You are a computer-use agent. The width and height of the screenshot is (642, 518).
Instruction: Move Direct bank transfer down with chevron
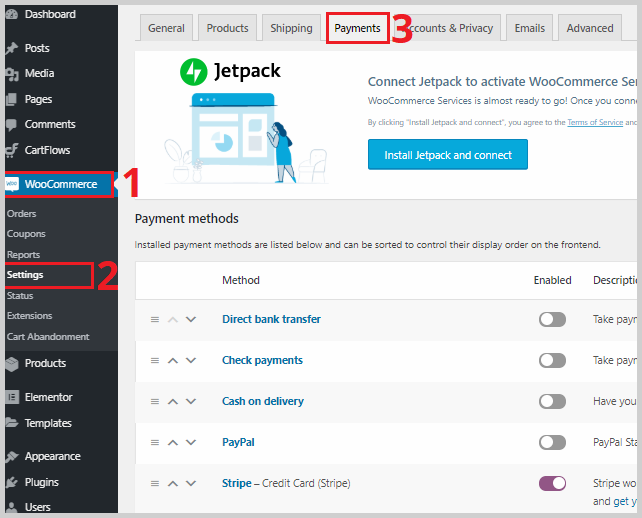(191, 319)
